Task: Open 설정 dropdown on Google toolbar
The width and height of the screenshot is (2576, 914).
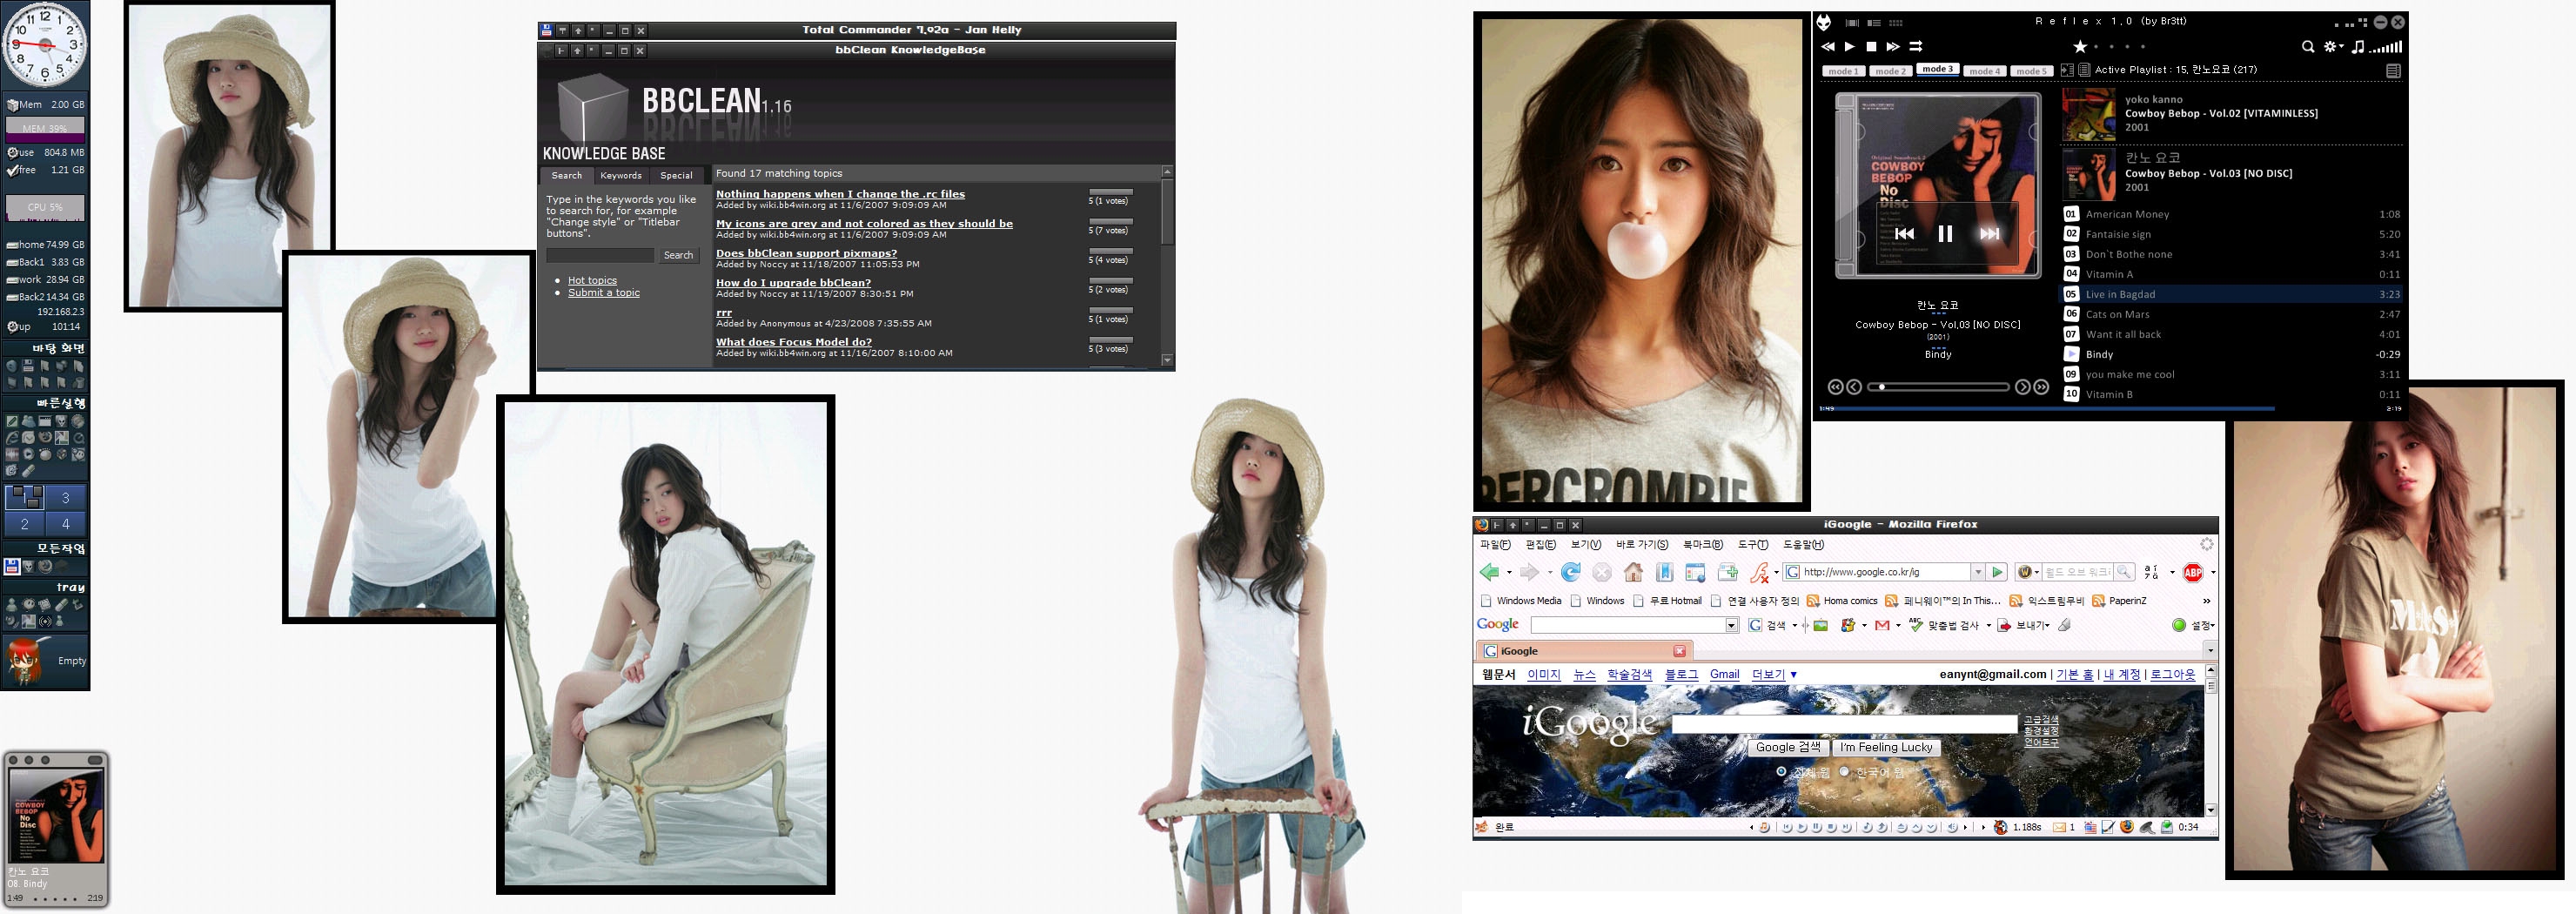Action: 2203,625
